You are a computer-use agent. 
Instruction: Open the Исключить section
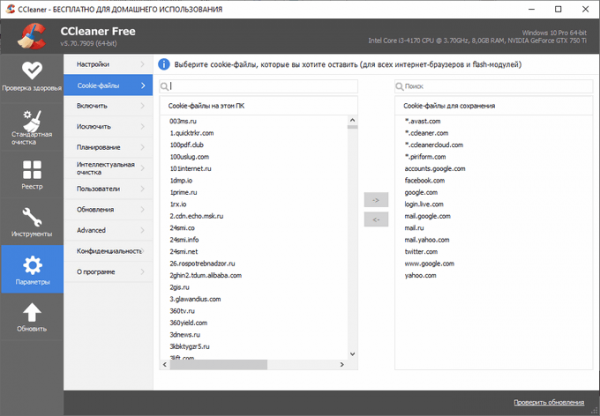click(x=108, y=127)
